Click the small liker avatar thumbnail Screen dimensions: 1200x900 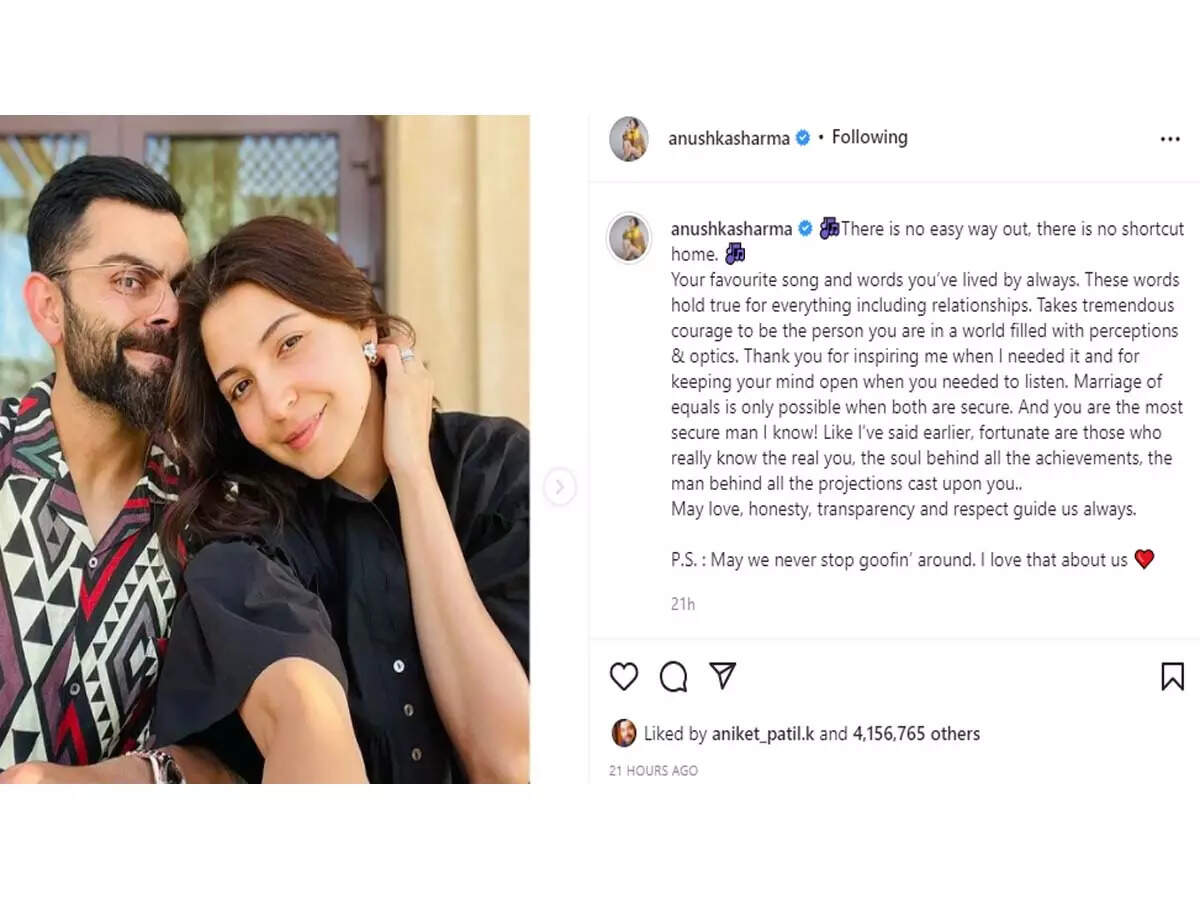tap(623, 733)
